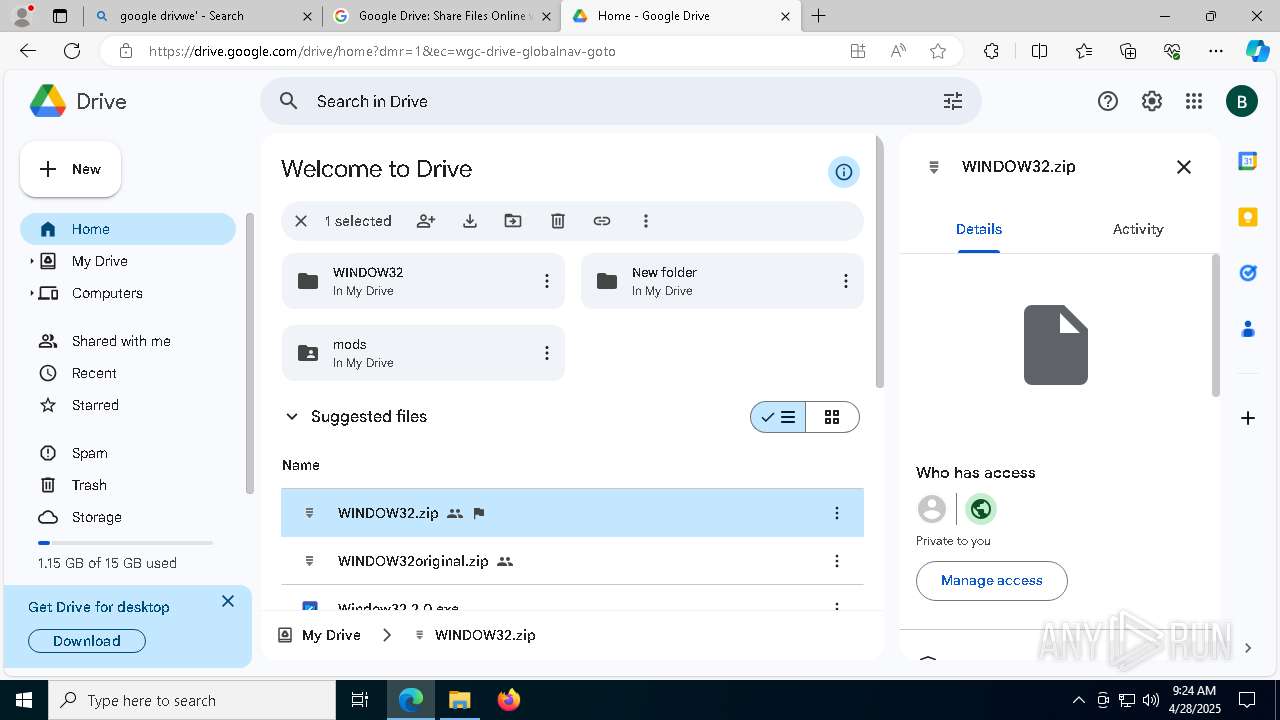Switch to list layout
Image resolution: width=1280 pixels, height=720 pixels.
pyautogui.click(x=778, y=417)
